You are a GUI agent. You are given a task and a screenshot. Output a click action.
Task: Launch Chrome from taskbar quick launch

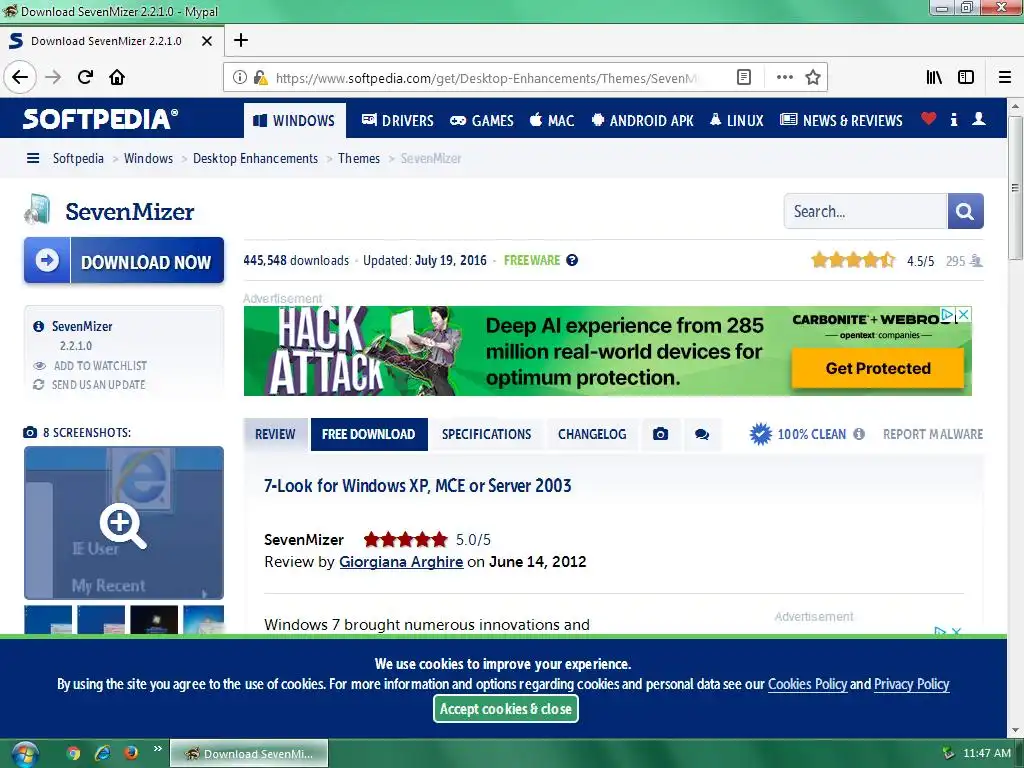coord(74,754)
